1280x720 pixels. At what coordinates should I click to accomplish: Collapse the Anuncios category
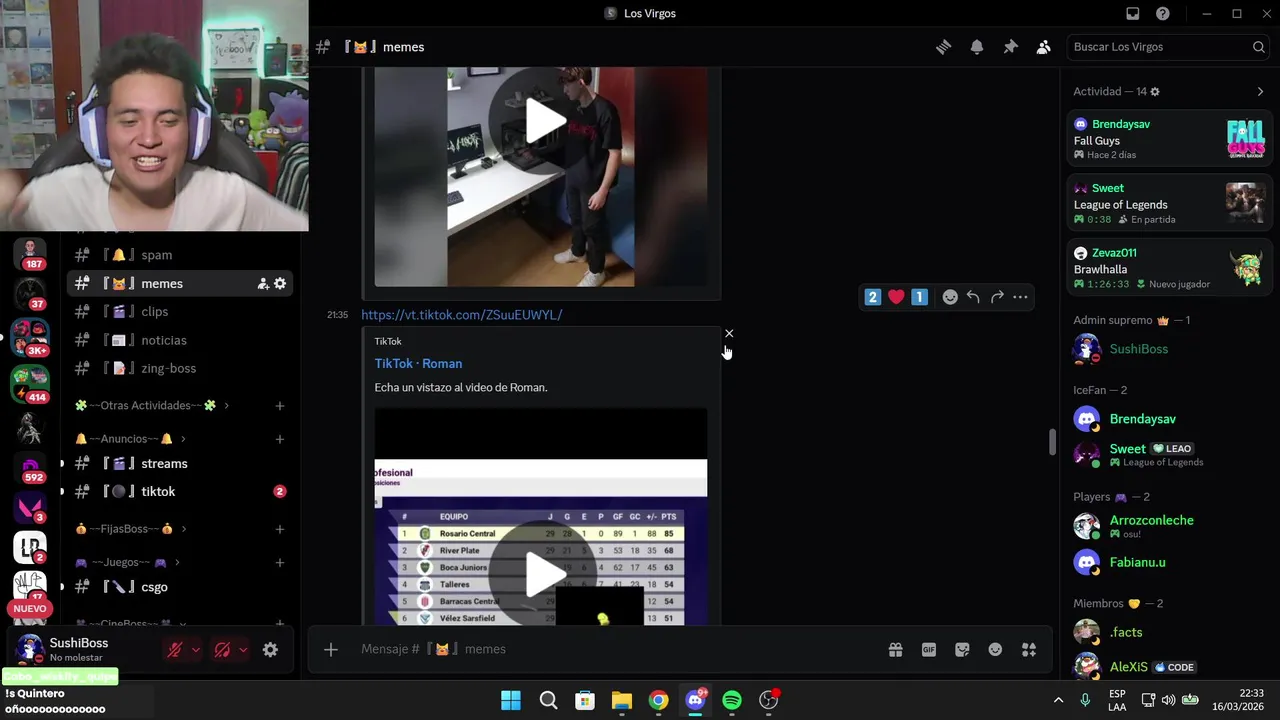[x=131, y=439]
